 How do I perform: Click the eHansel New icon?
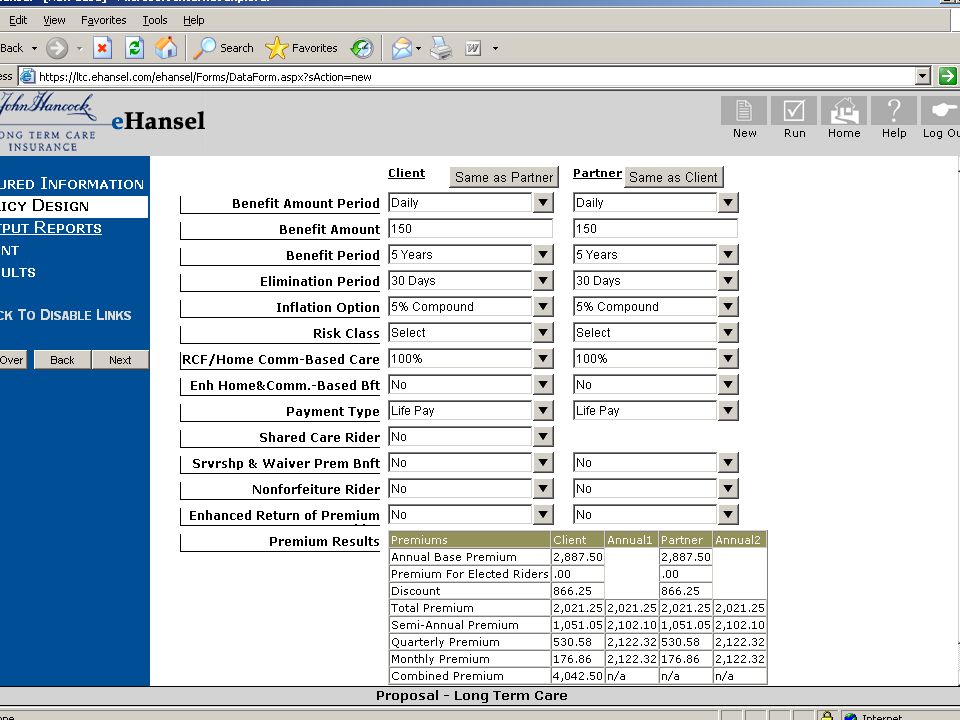point(744,110)
